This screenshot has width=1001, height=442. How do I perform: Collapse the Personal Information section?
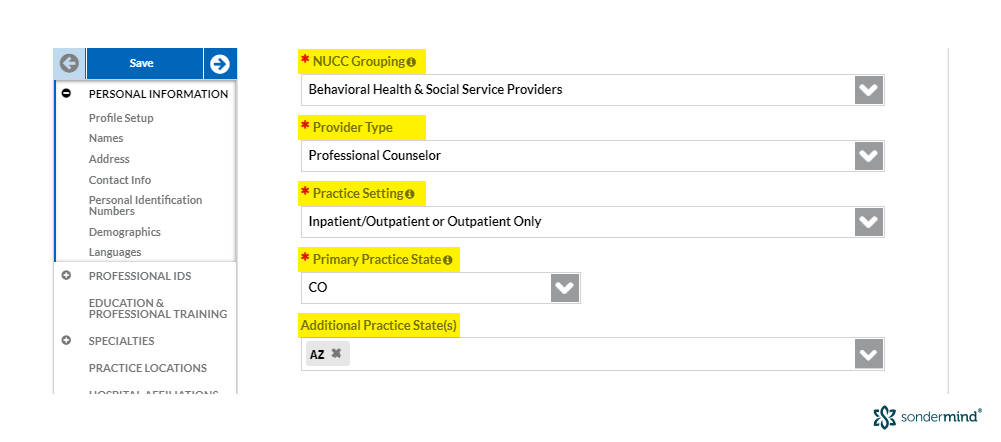click(x=66, y=93)
